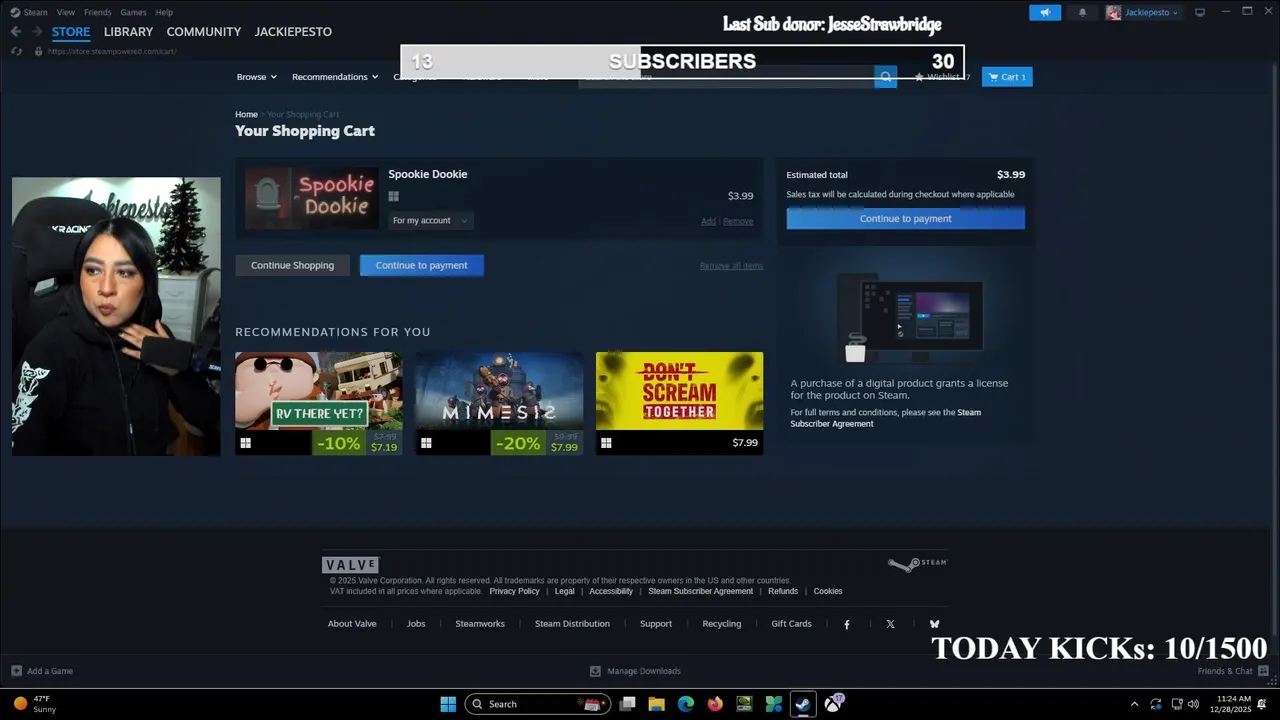Viewport: 1280px width, 720px height.
Task: Open Don't Scream Together recommendation card
Action: (x=679, y=403)
